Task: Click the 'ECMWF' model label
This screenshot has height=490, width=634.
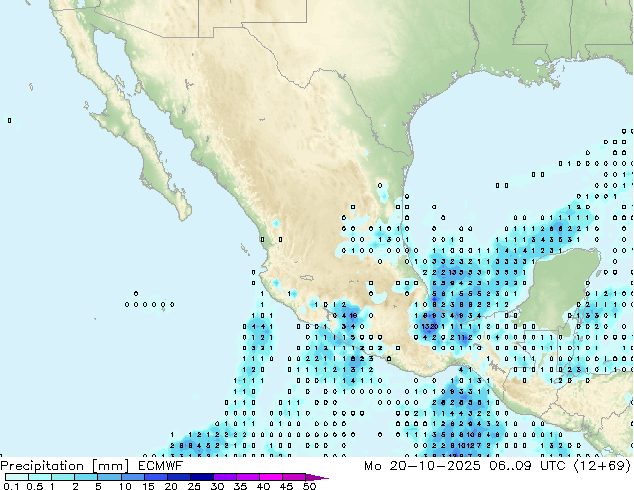Action: pos(161,466)
